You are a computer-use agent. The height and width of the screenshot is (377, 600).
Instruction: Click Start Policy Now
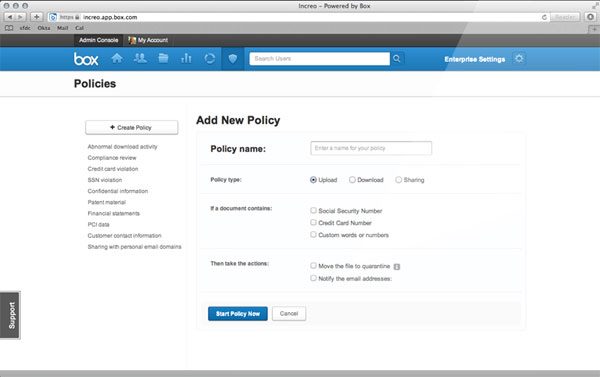click(238, 314)
